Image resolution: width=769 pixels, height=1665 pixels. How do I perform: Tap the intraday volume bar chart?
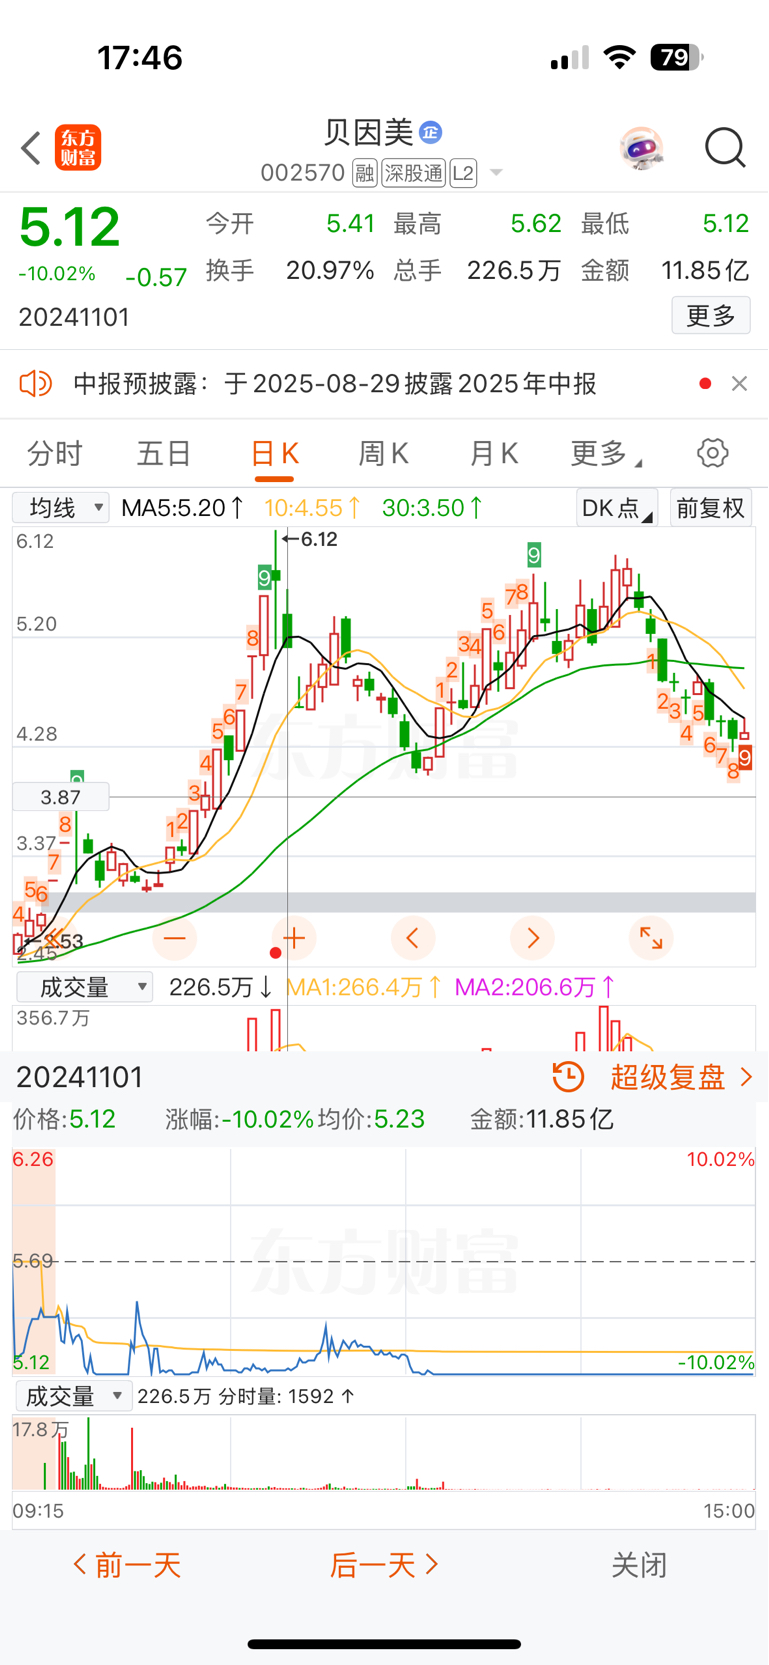click(384, 1454)
